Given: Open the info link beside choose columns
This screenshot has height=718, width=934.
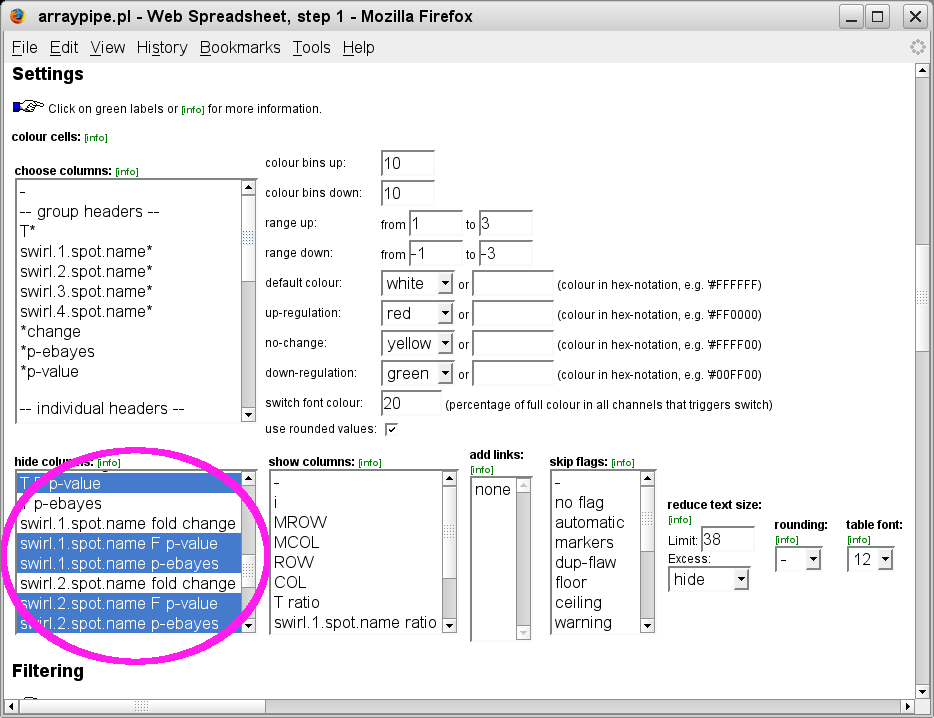Looking at the screenshot, I should [127, 172].
